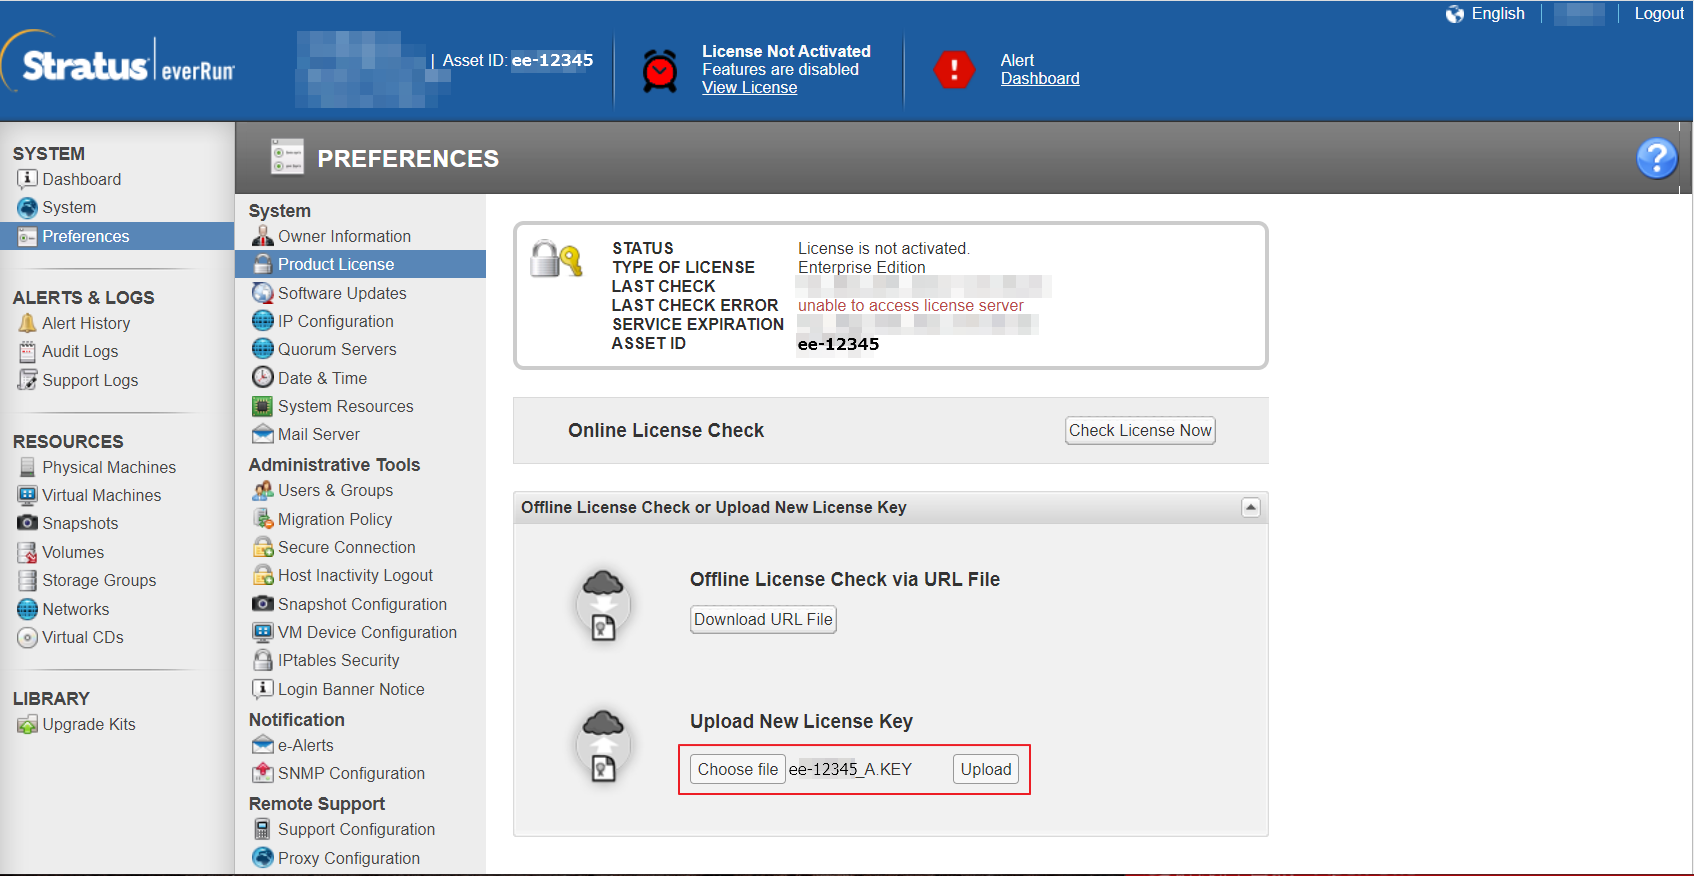Image resolution: width=1694 pixels, height=876 pixels.
Task: Click the license alarm clock icon
Action: (660, 70)
